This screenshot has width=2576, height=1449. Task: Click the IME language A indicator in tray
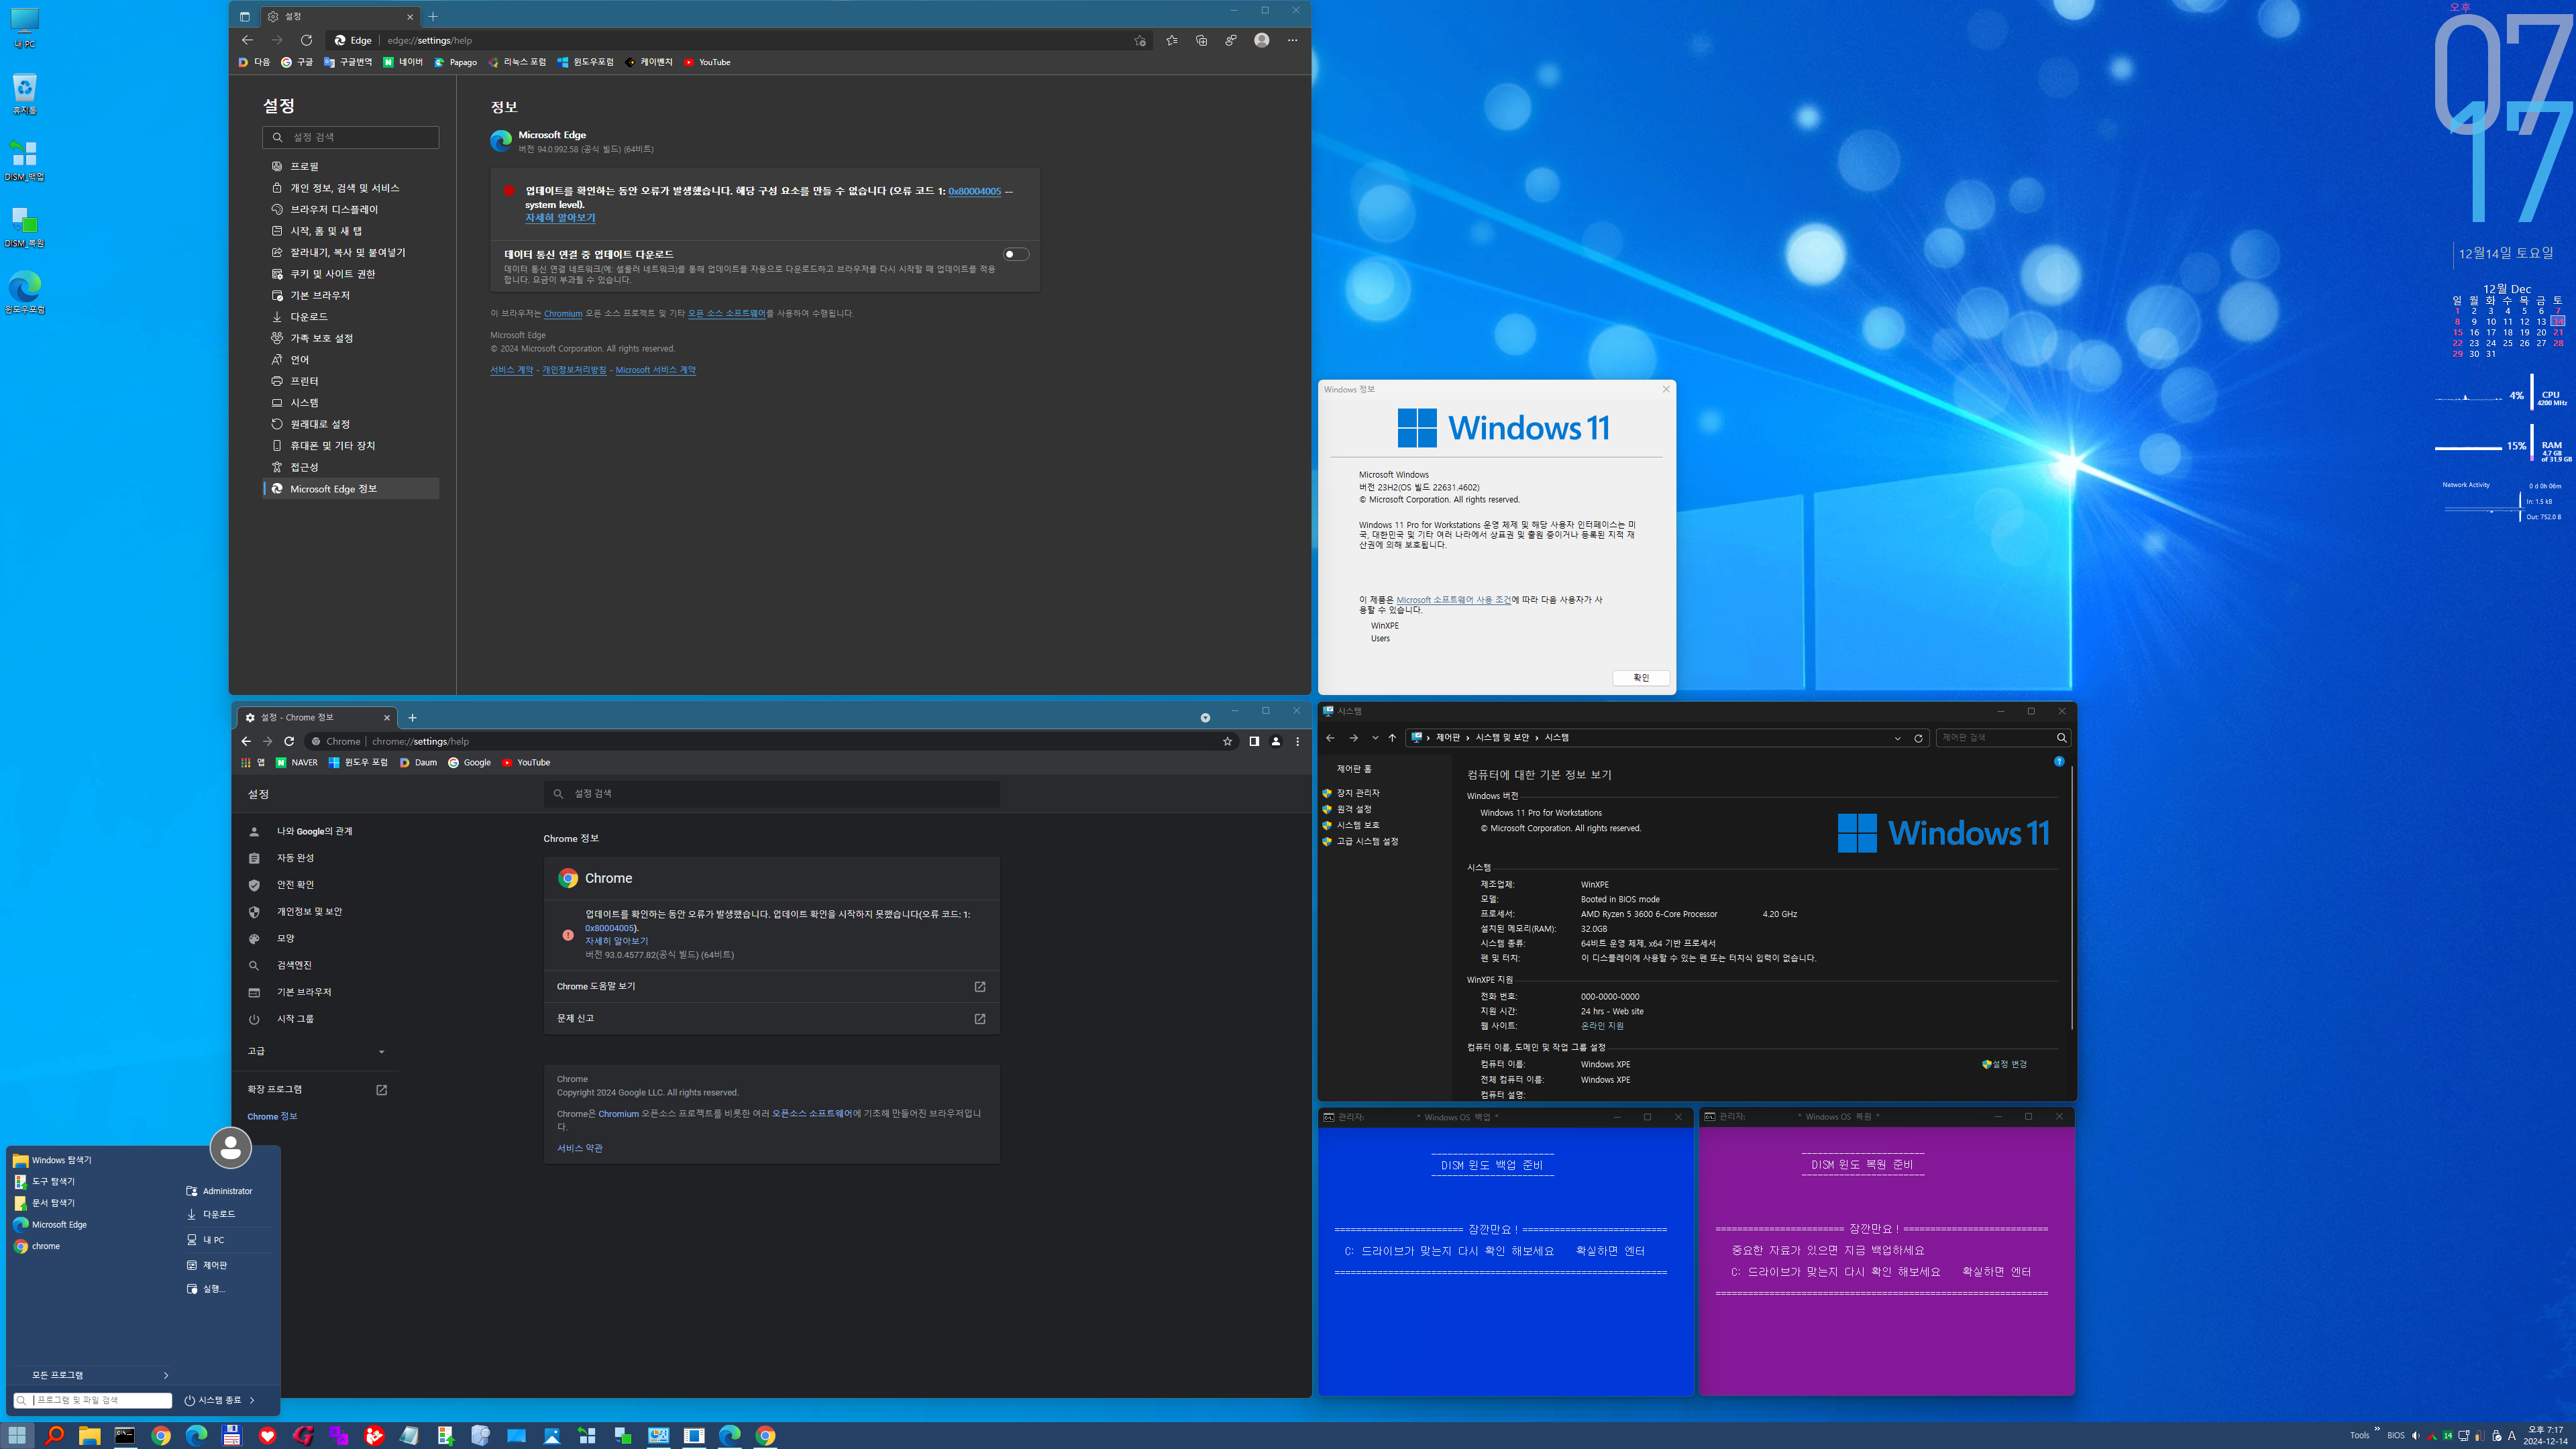coord(2512,1436)
